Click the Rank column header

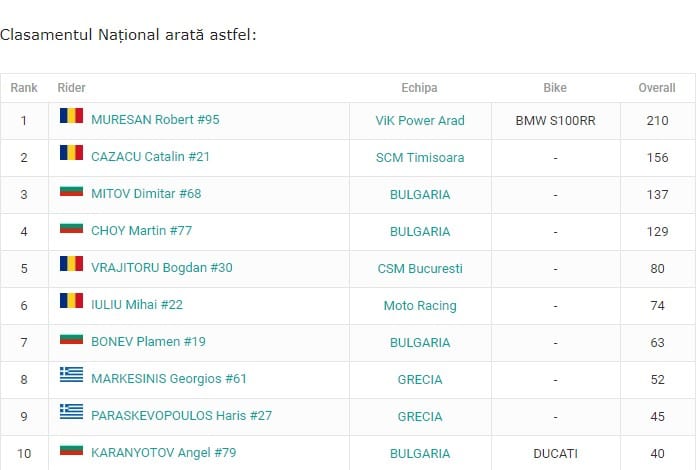pyautogui.click(x=24, y=88)
